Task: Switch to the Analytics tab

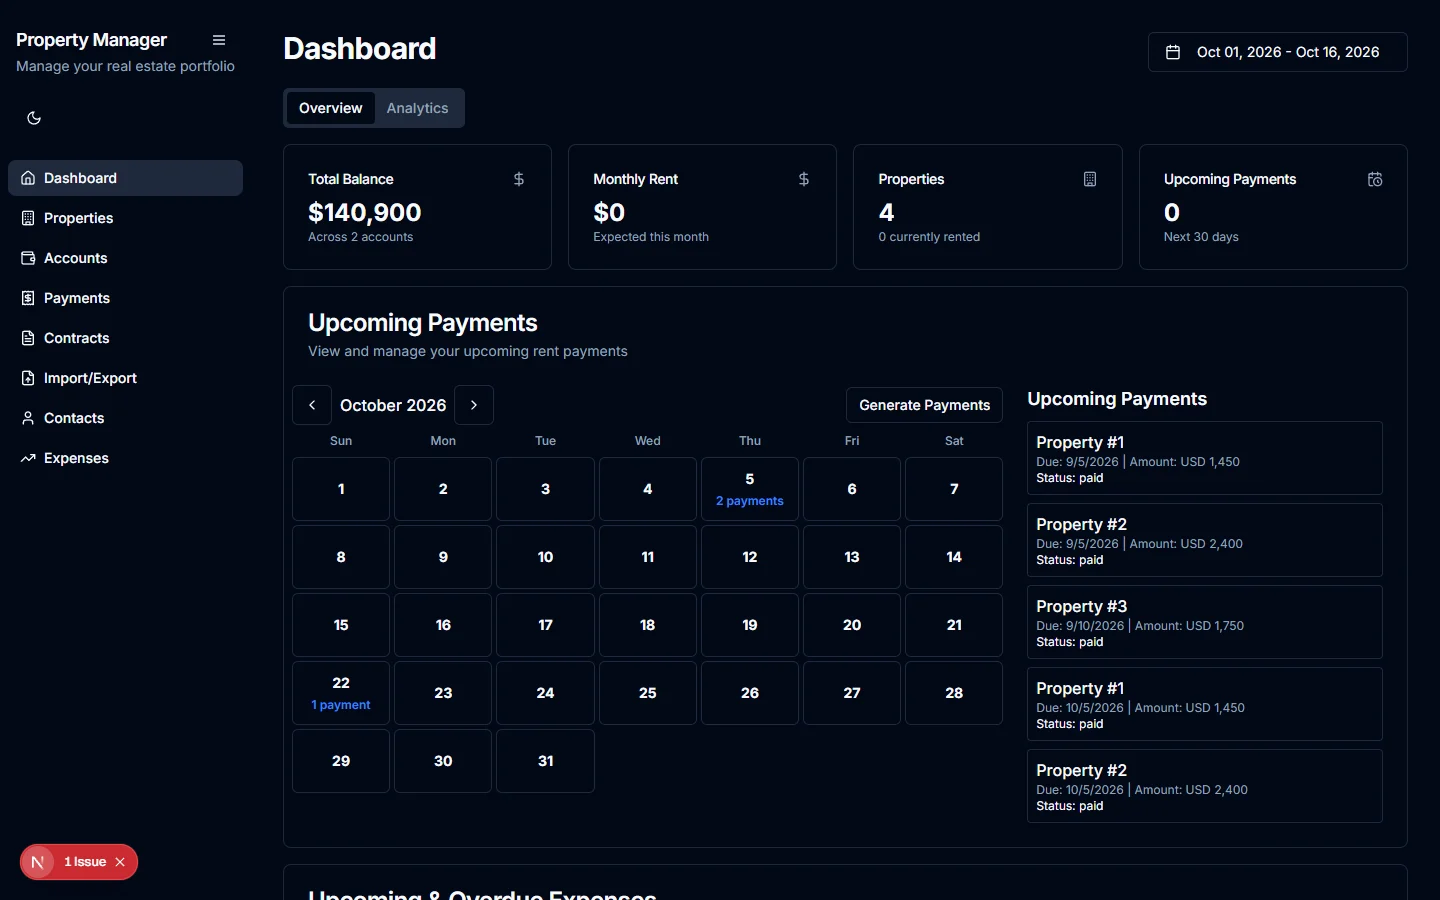Action: tap(417, 108)
